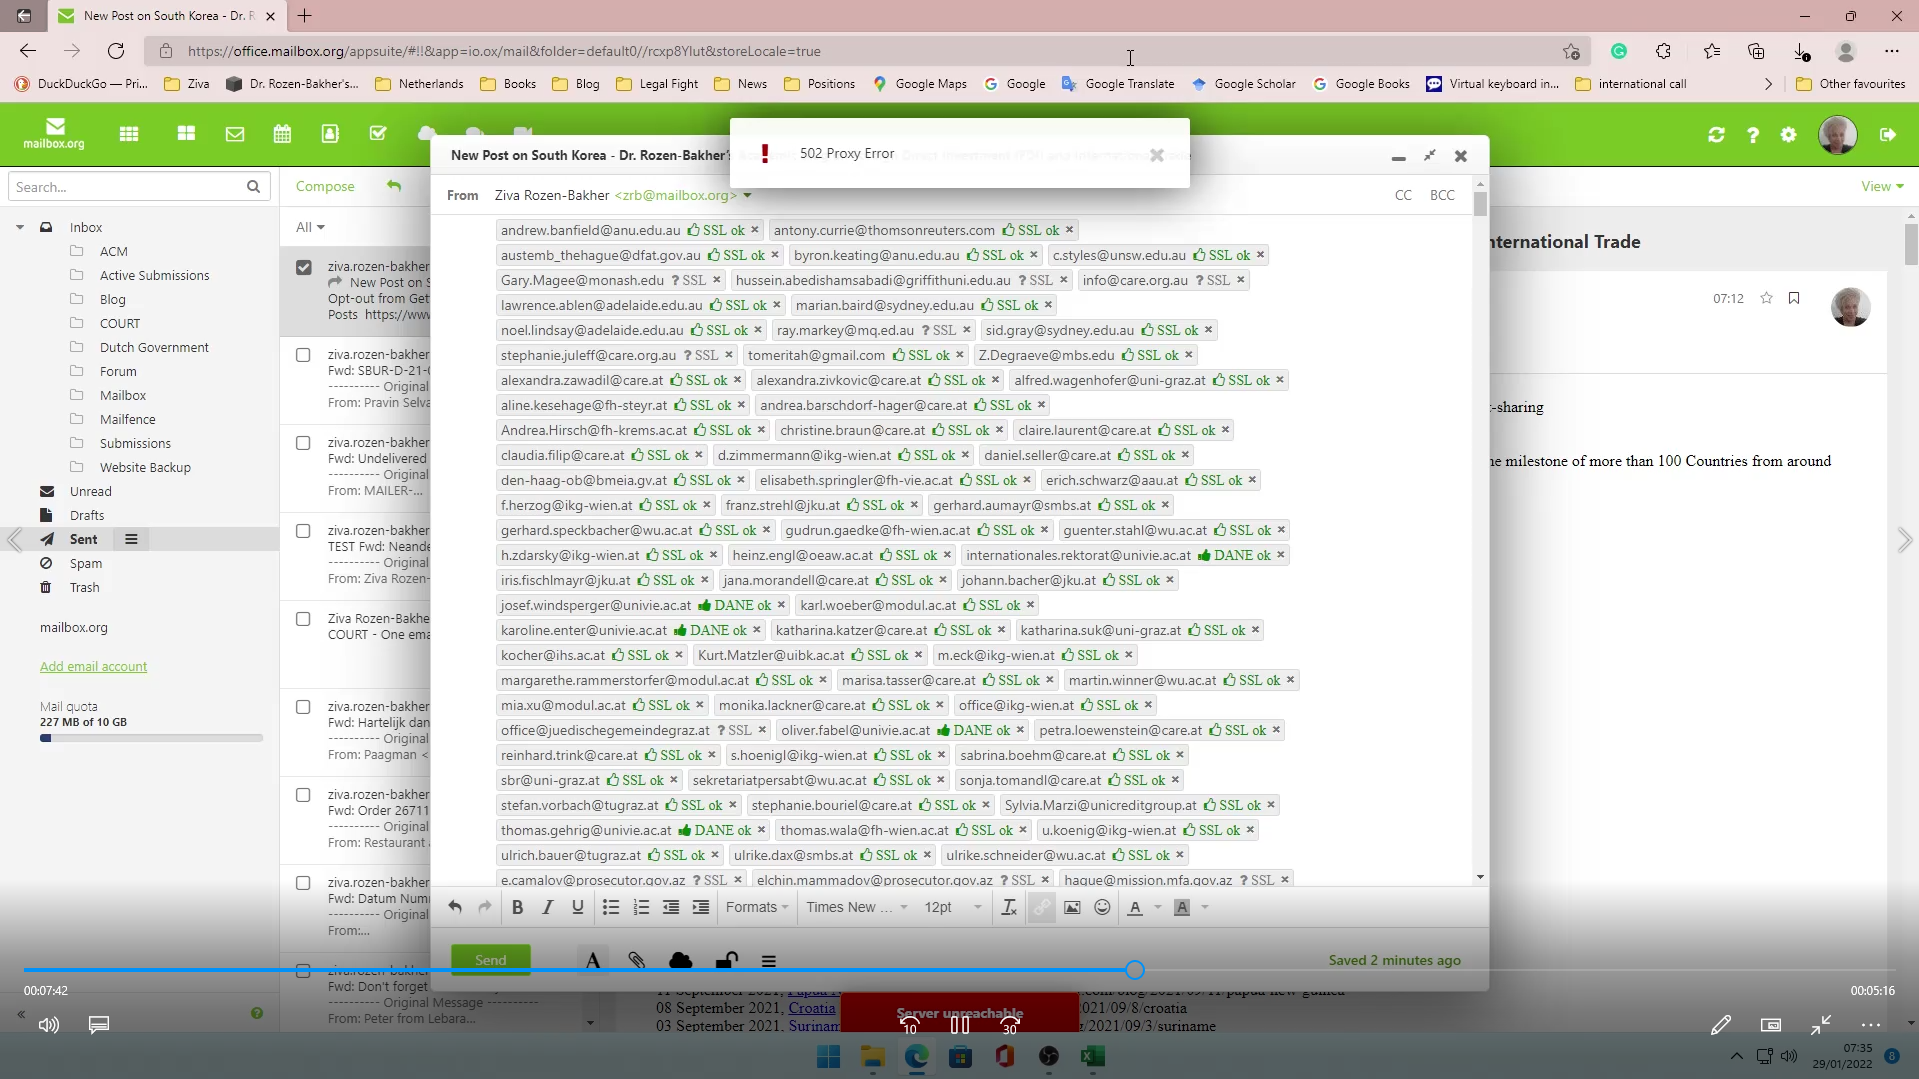Open the help question mark icon
The height and width of the screenshot is (1079, 1919).
(x=1753, y=135)
